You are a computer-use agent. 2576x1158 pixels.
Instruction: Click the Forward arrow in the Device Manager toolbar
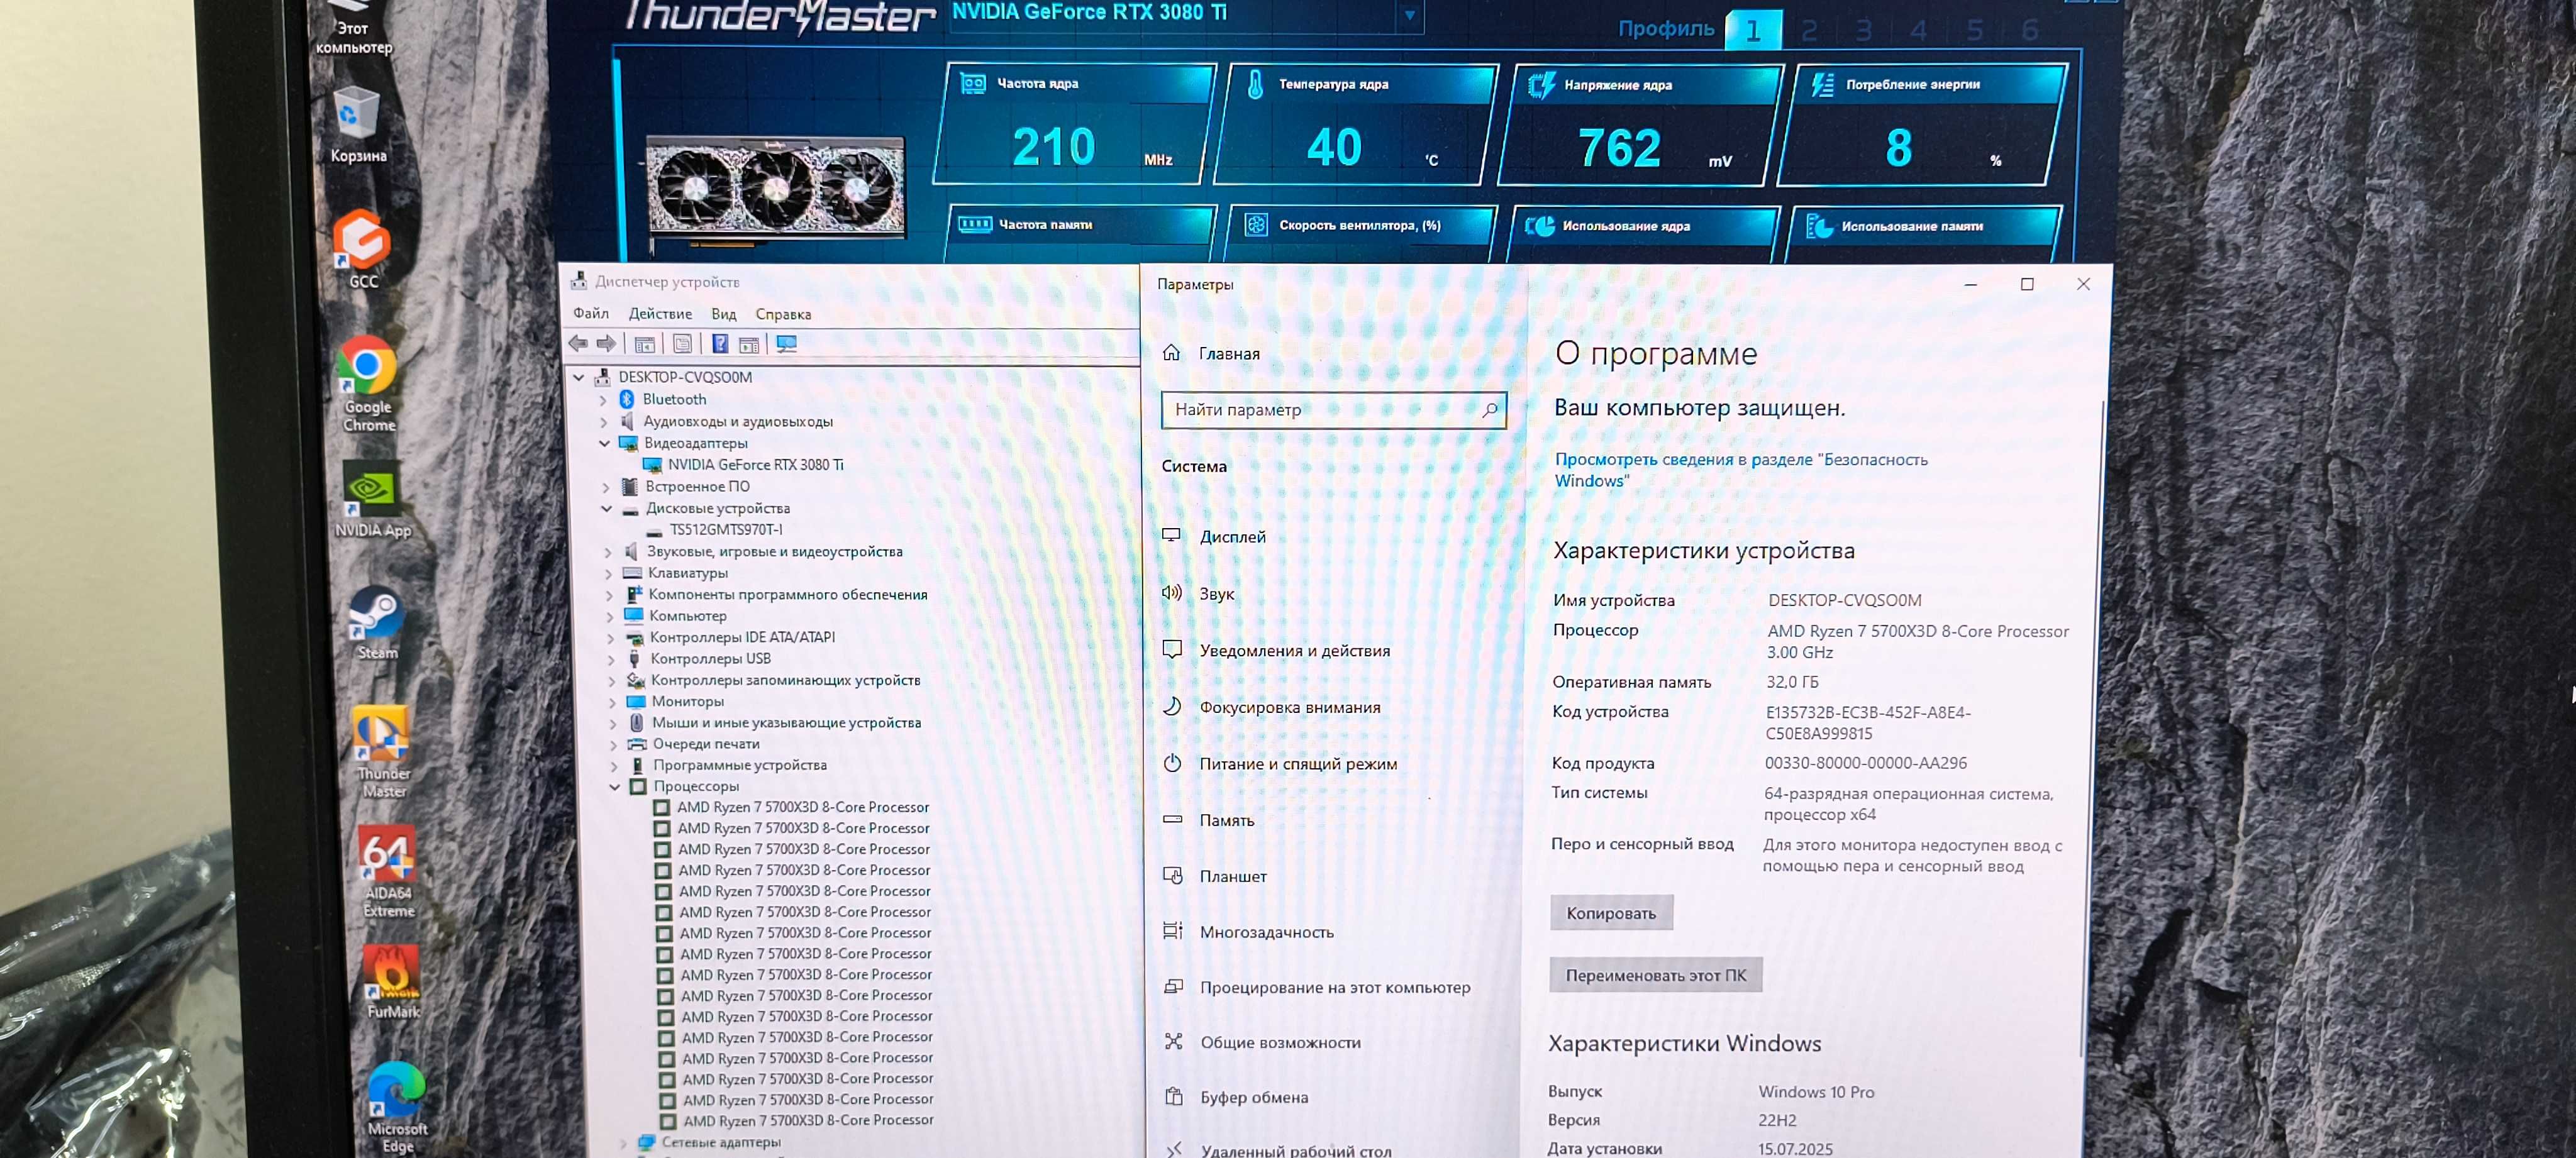(x=606, y=344)
